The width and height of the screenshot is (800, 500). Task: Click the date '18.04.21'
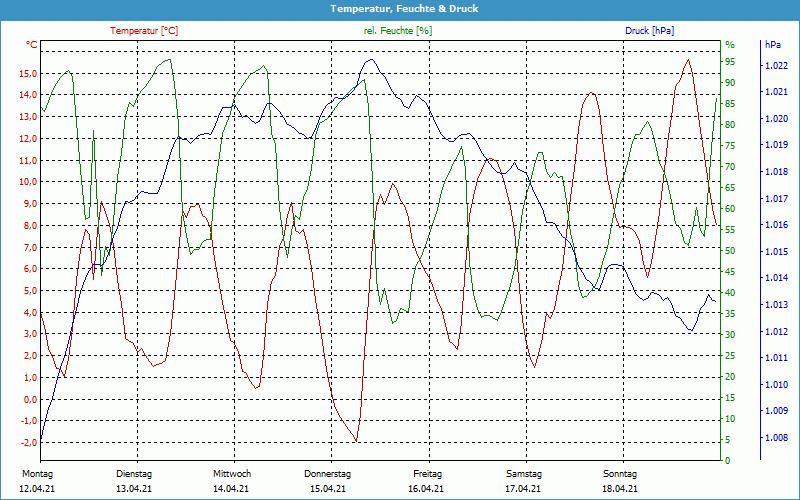pos(620,489)
